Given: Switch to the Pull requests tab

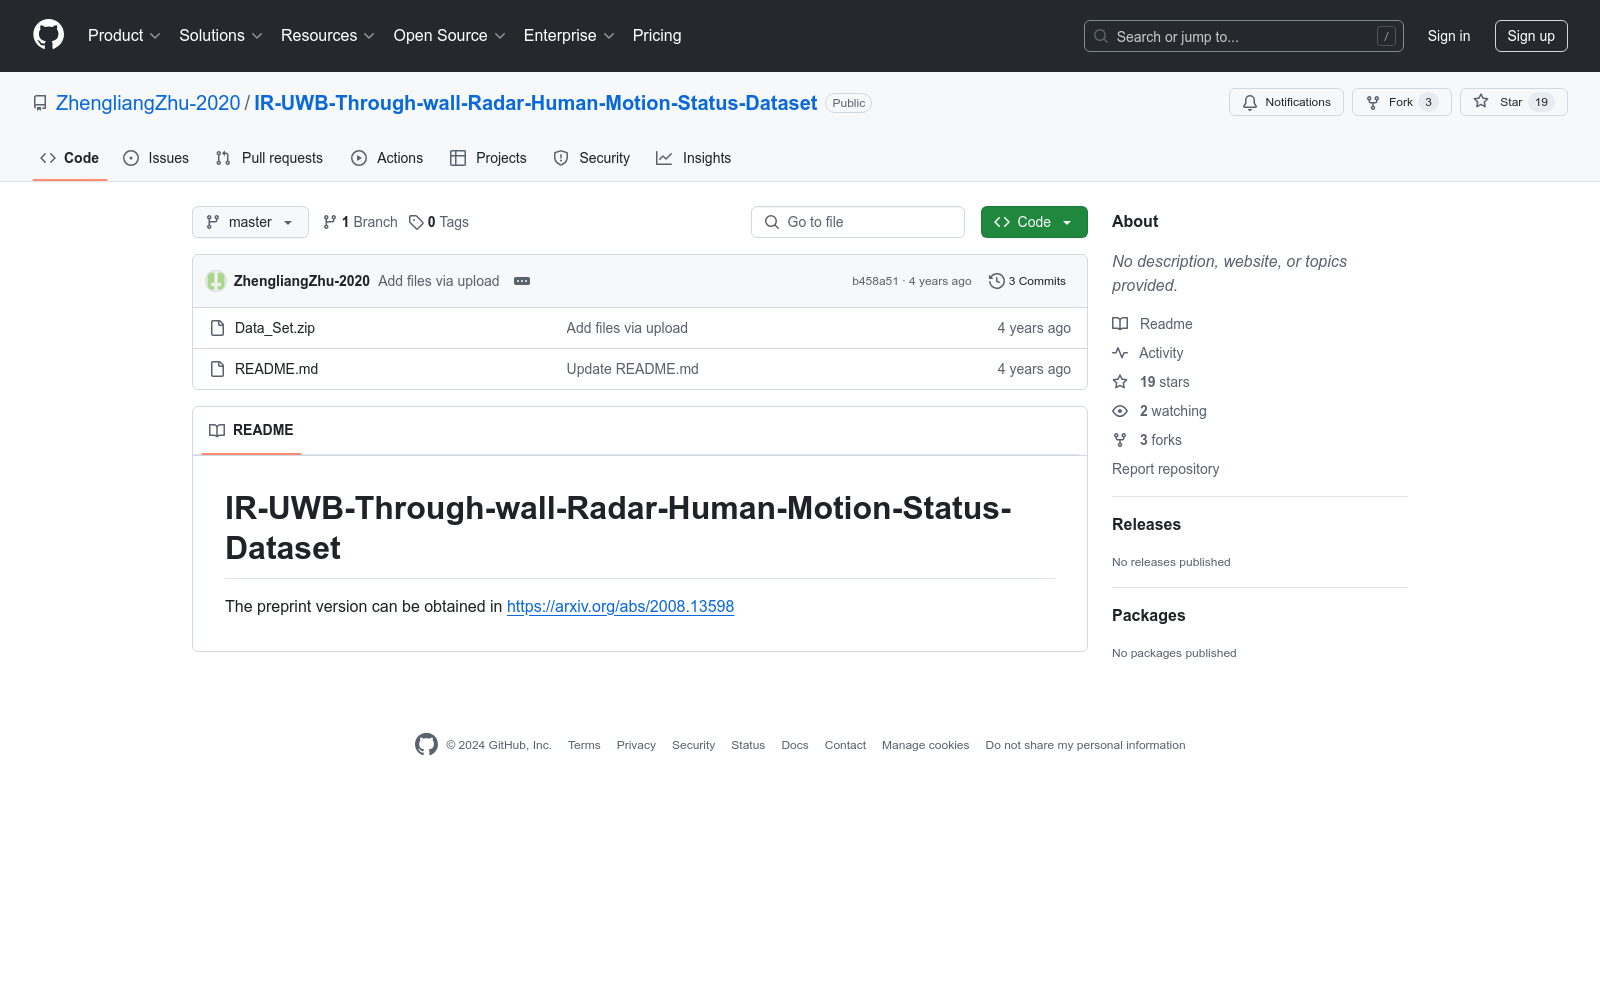Looking at the screenshot, I should click(268, 157).
